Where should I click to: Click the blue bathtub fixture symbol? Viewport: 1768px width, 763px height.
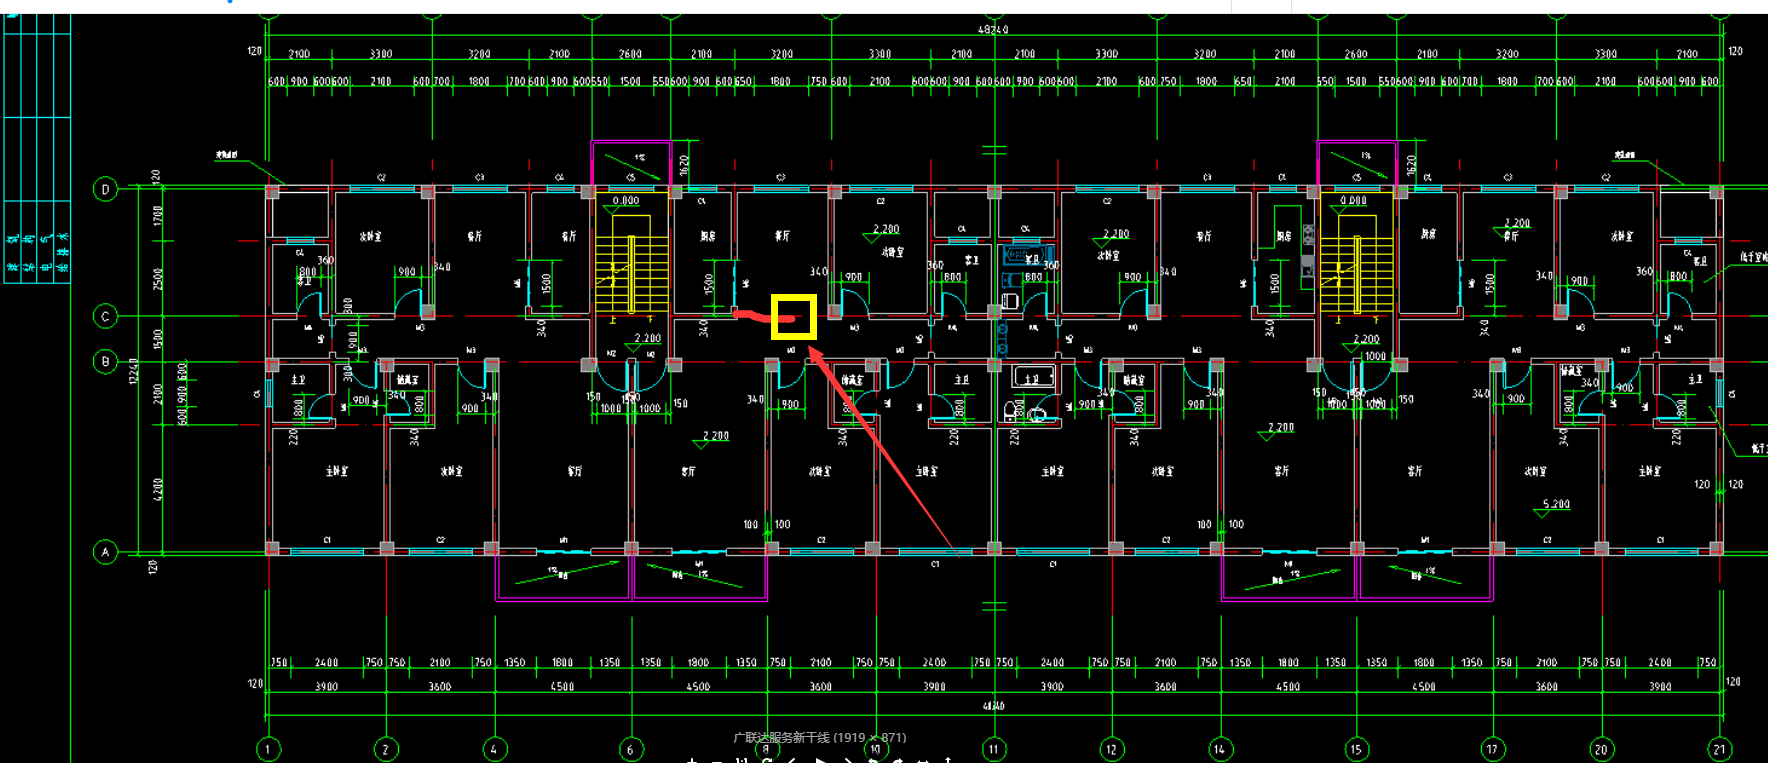(1027, 255)
